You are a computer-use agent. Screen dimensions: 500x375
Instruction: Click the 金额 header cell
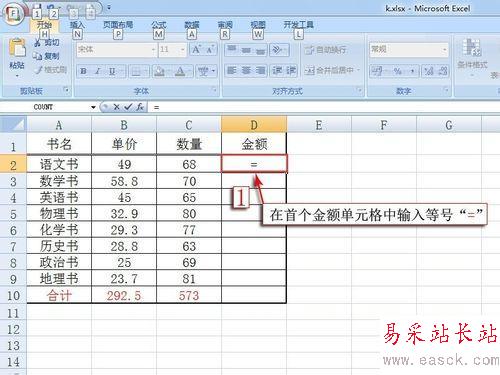254,144
